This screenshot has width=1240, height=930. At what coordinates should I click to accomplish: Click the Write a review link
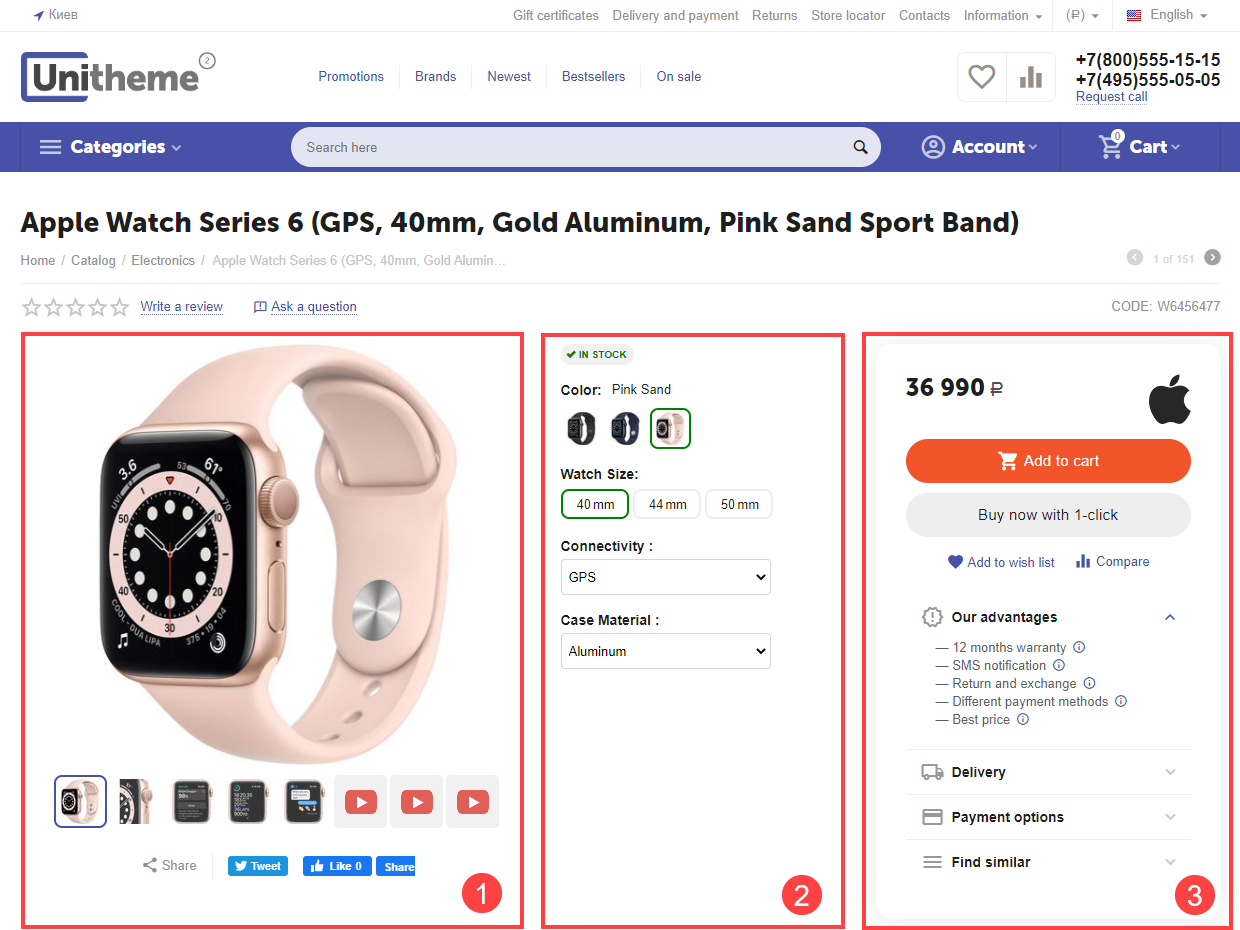point(181,307)
